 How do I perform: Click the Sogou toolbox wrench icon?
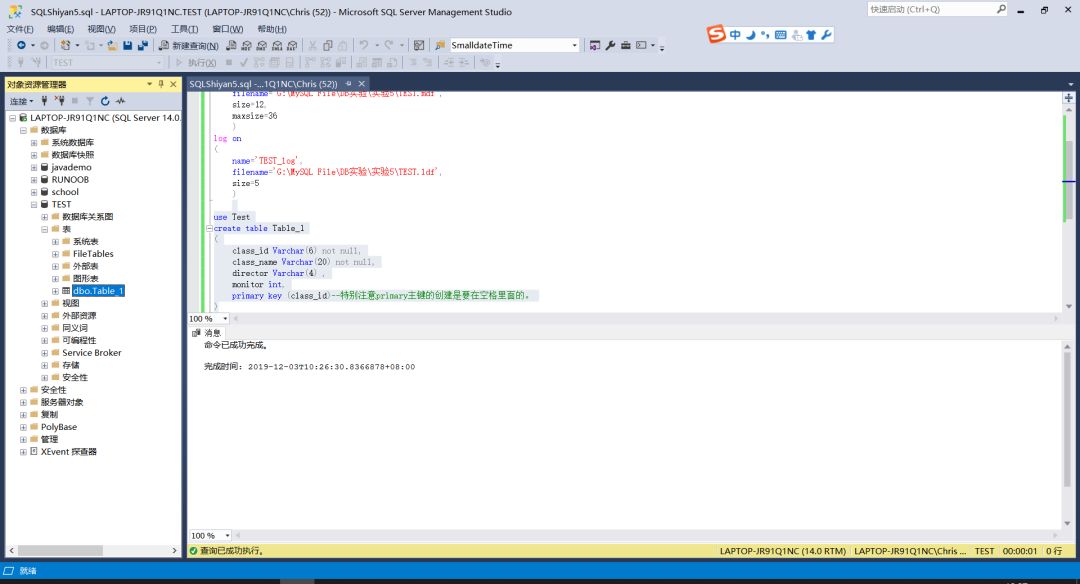coord(826,34)
